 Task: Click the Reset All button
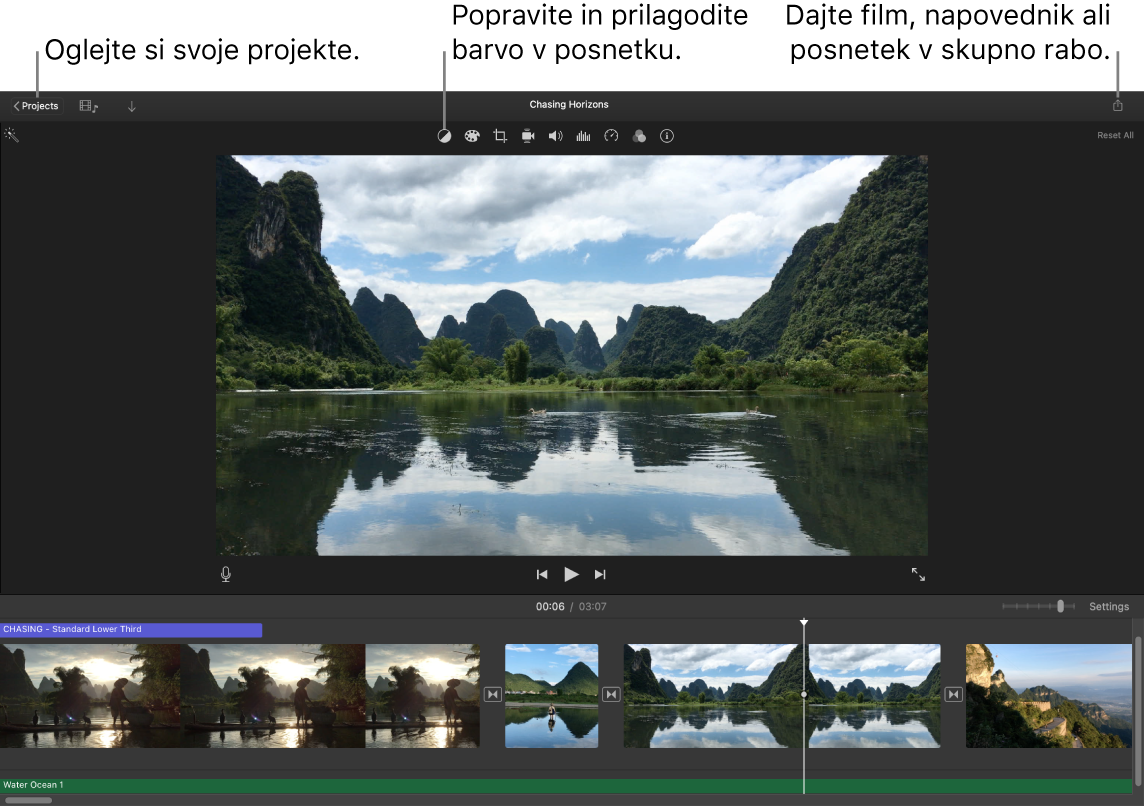(x=1114, y=135)
